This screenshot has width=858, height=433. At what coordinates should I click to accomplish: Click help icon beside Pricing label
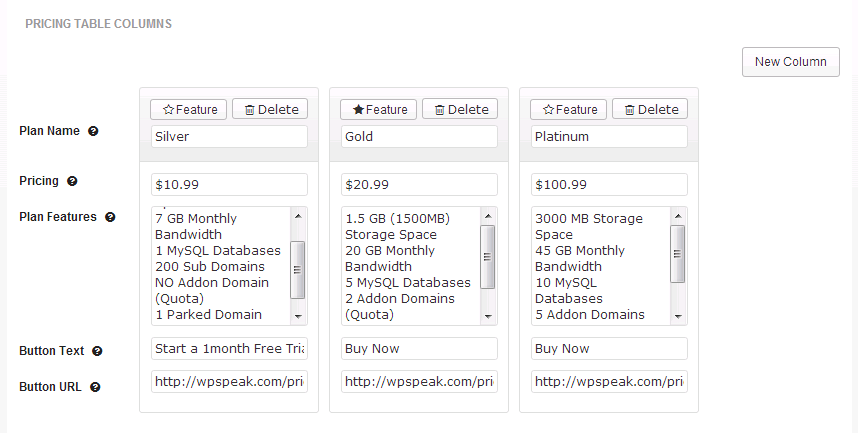coord(72,181)
